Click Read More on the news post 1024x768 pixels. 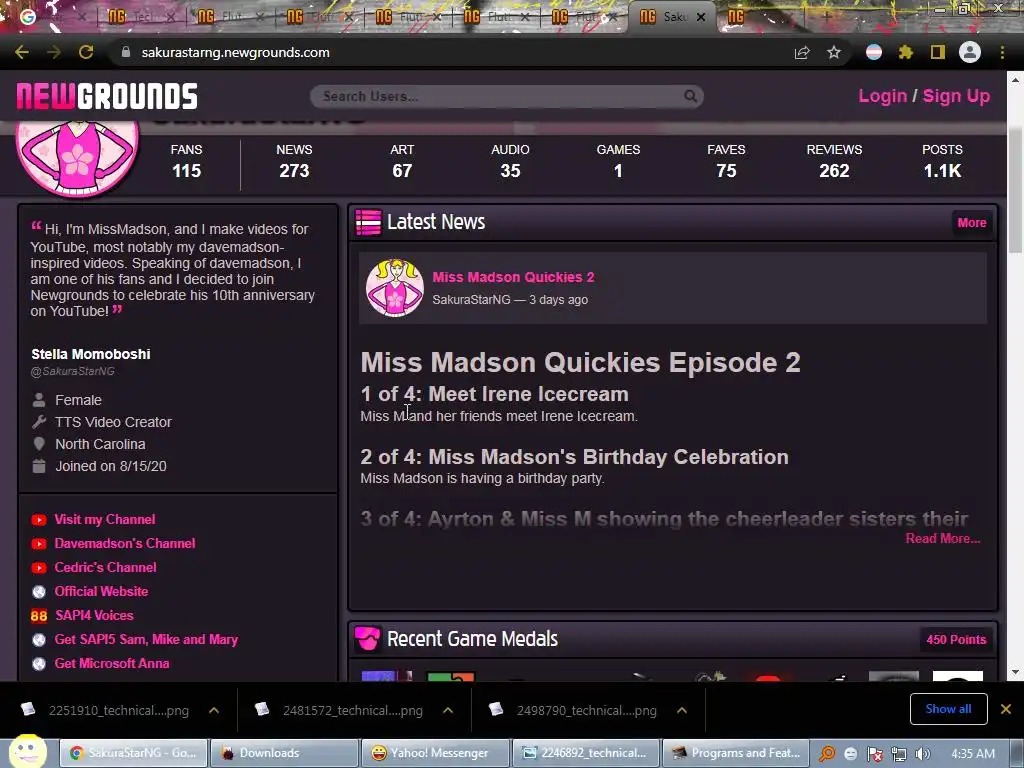pyautogui.click(x=942, y=539)
